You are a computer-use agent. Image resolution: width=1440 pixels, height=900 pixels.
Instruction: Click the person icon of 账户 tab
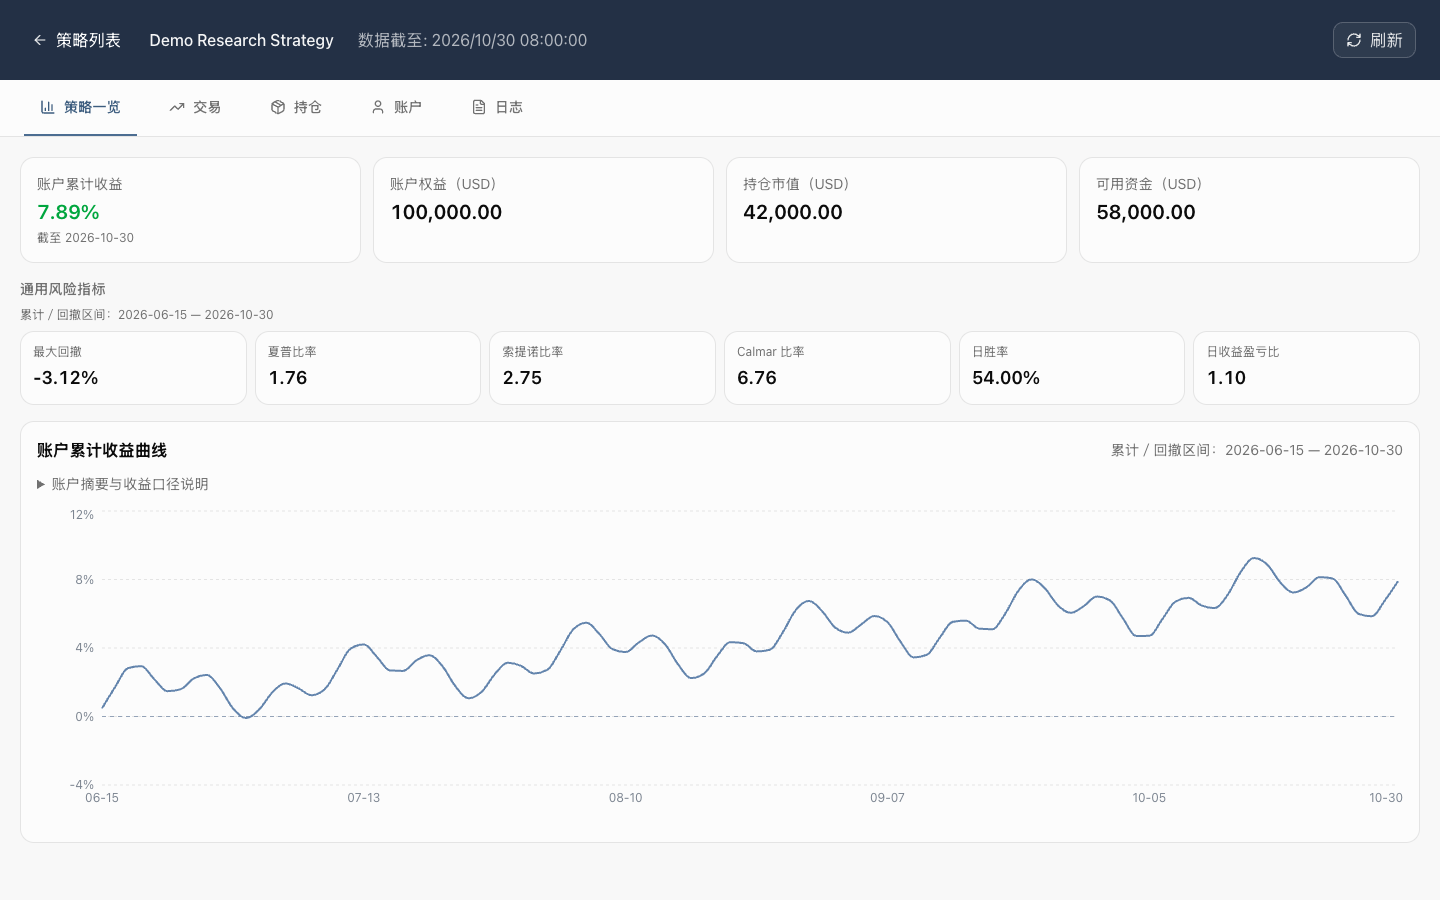tap(378, 107)
